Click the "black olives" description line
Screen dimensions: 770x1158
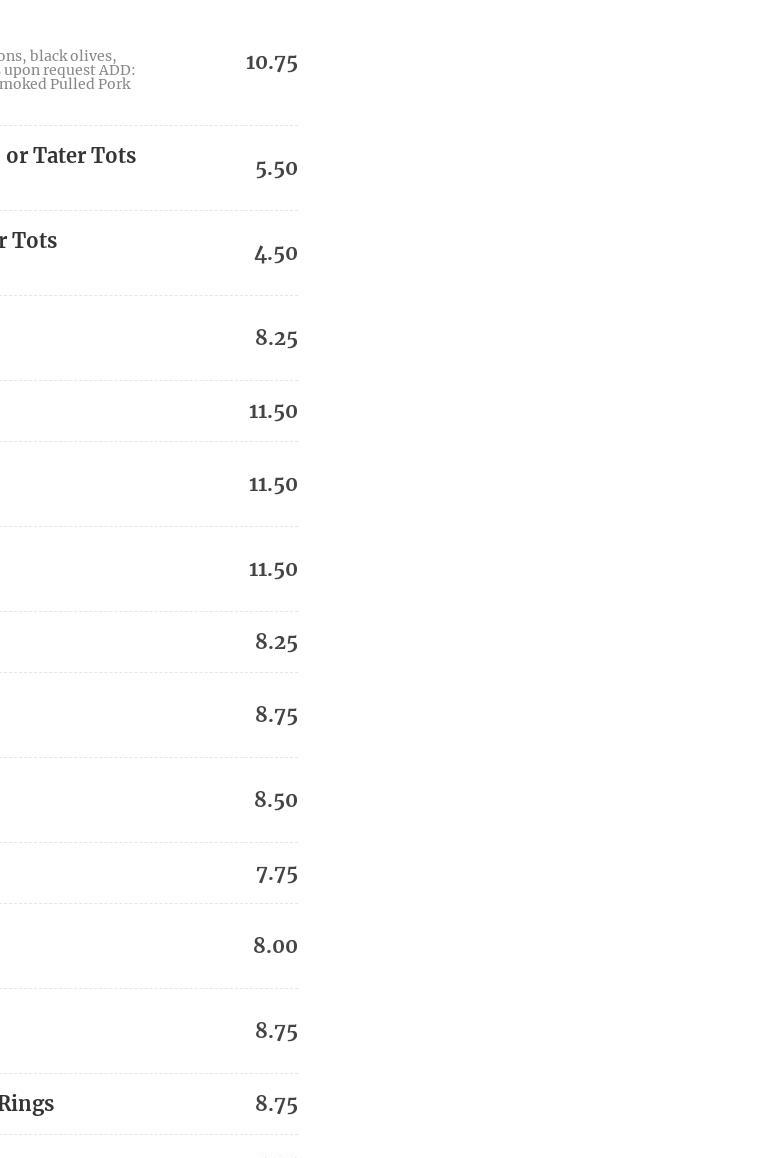click(72, 56)
